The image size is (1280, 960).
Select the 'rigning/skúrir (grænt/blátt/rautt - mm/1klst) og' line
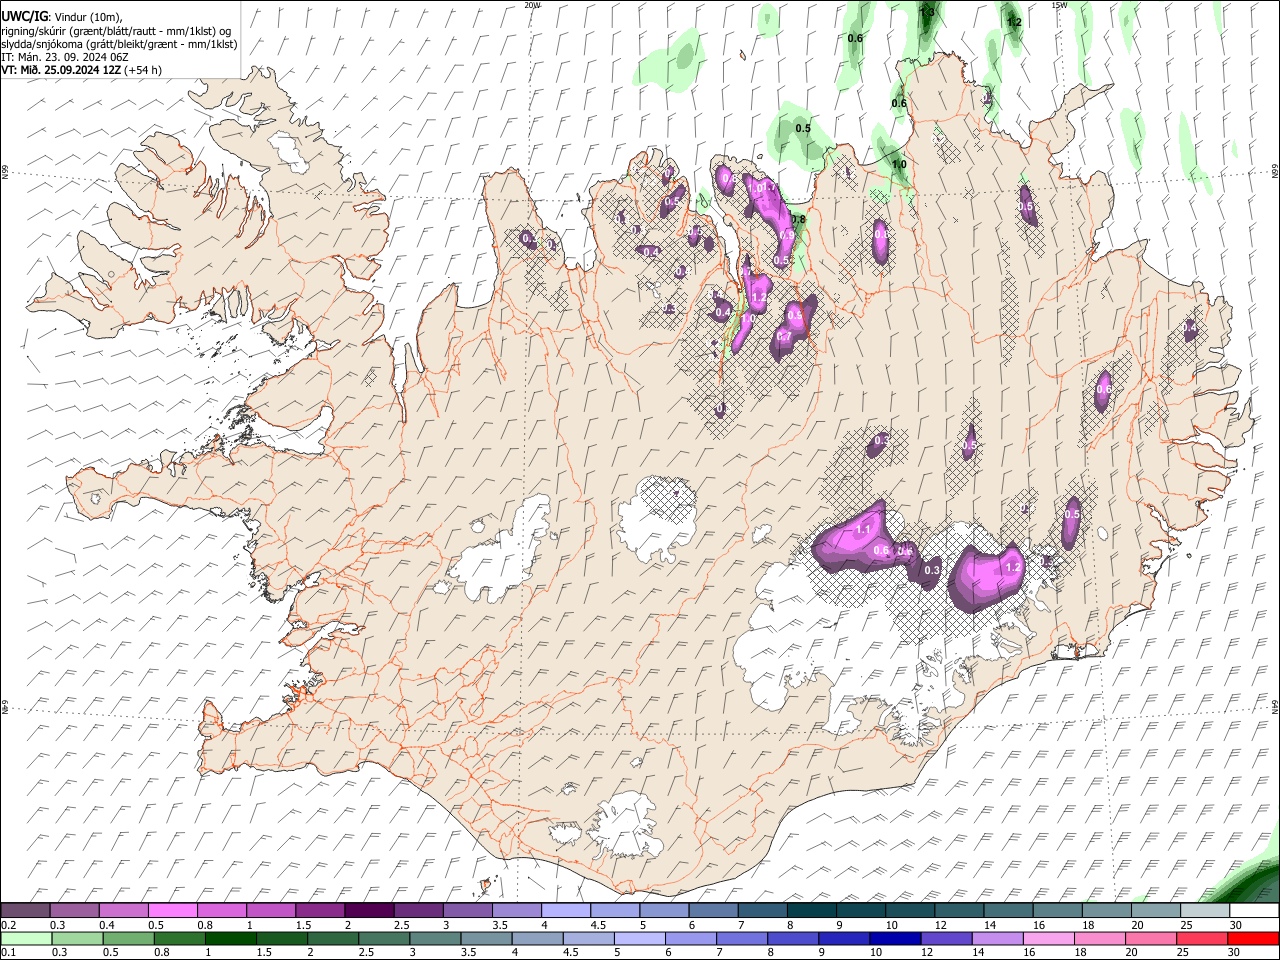pos(117,31)
